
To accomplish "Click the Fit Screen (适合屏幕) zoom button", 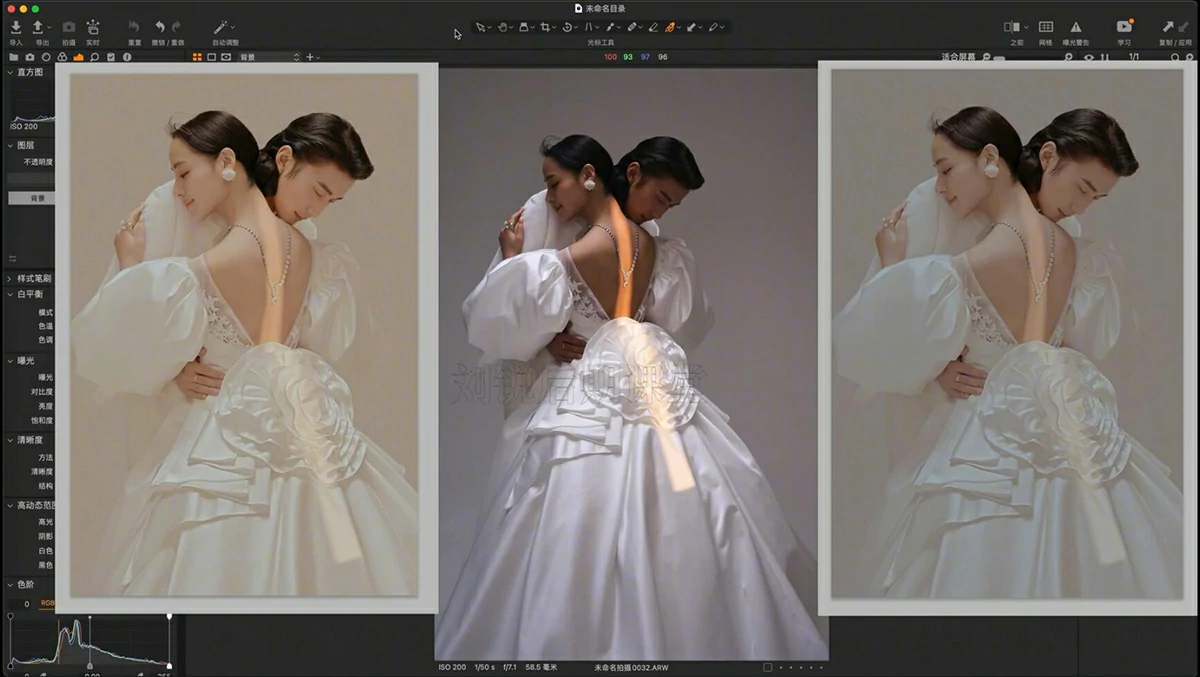I will click(959, 57).
